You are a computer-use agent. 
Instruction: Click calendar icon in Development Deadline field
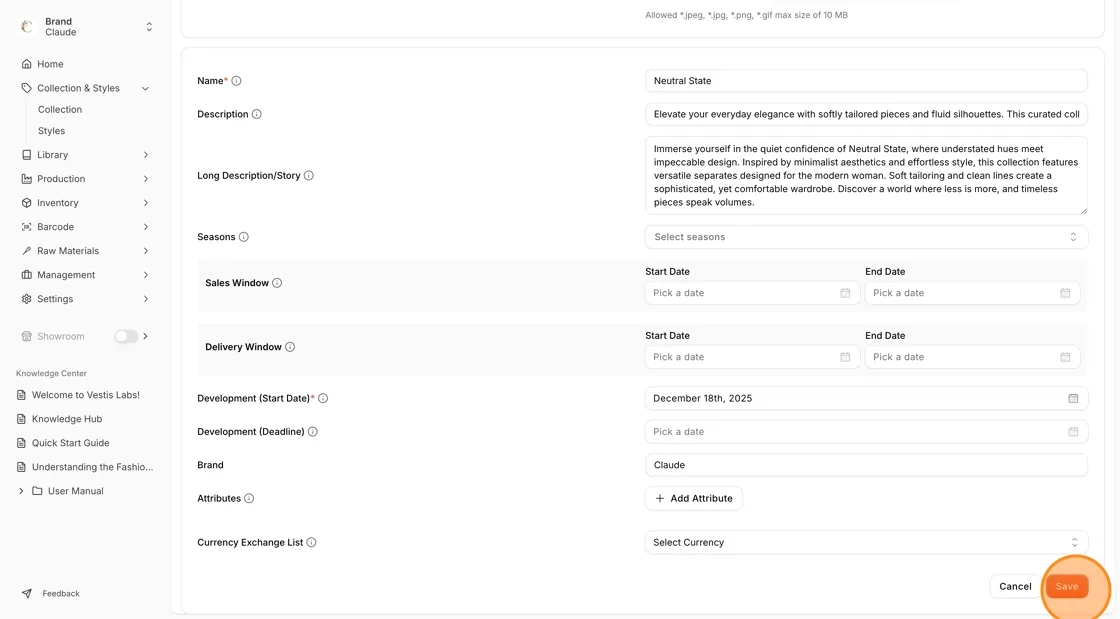(1073, 432)
